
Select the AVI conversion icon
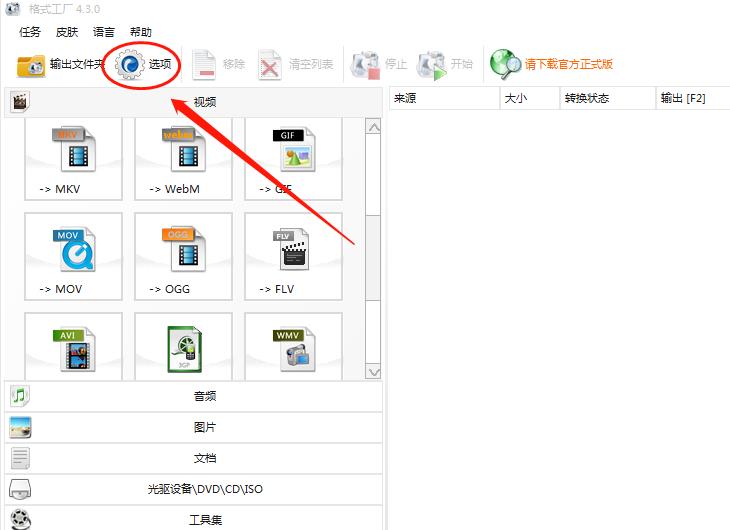74,349
